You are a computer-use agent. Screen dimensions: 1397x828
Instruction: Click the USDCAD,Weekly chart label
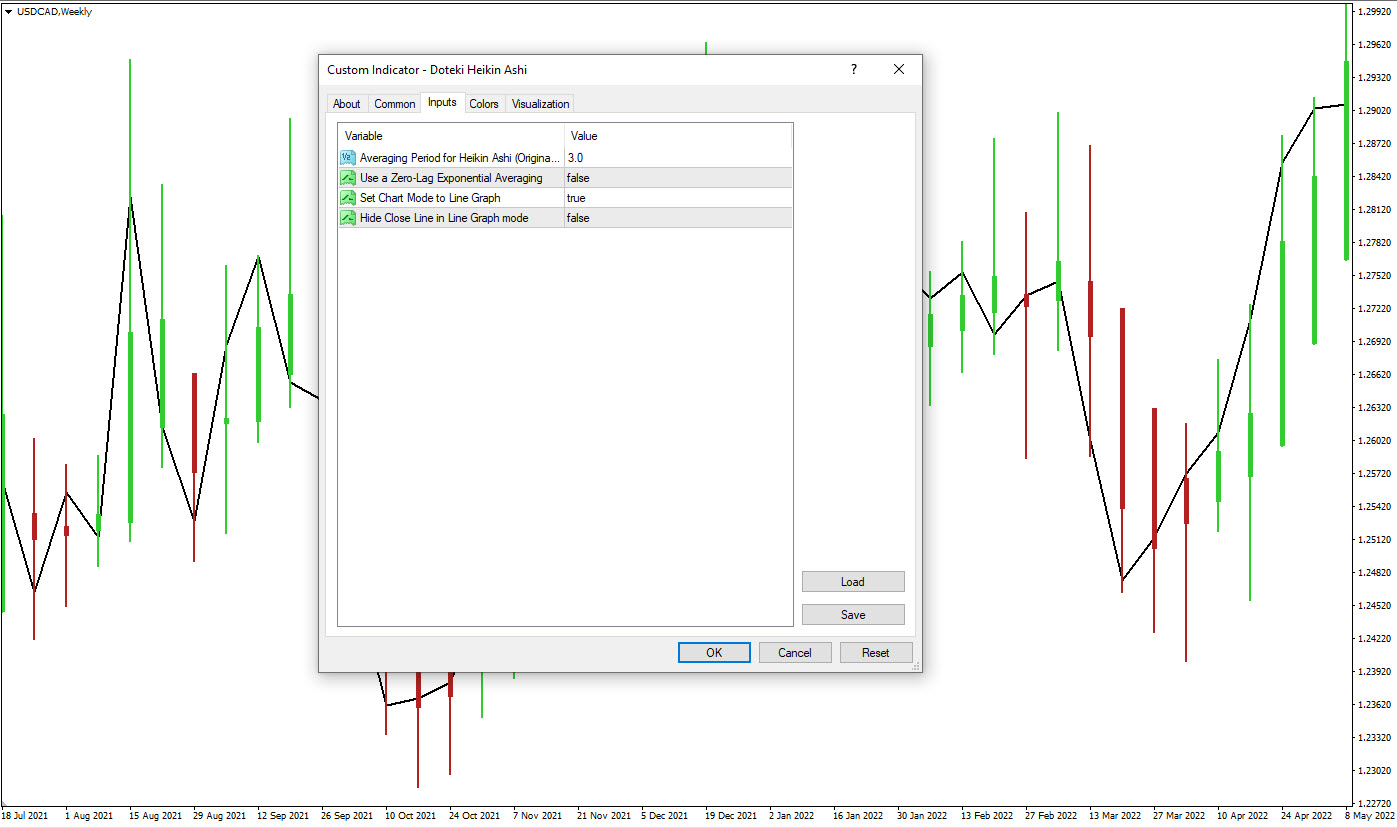(x=54, y=12)
